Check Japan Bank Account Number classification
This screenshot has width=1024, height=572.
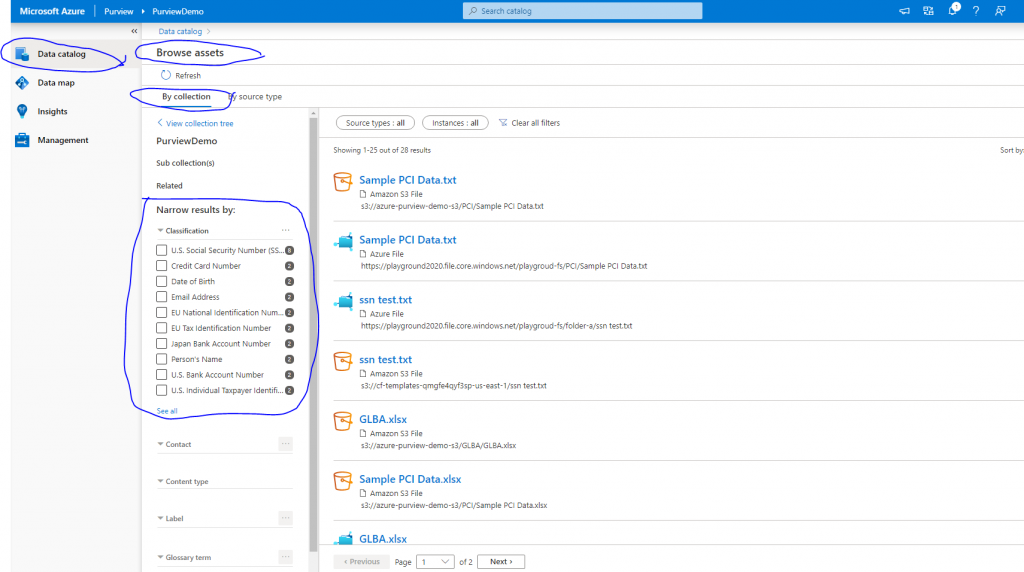161,343
